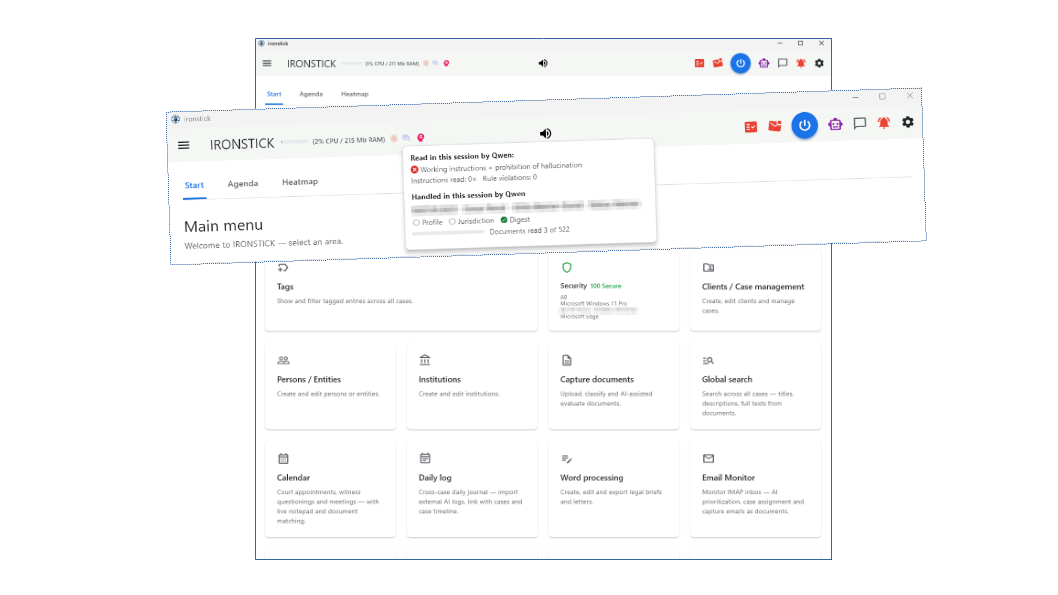Open chat bubble icon in back window
This screenshot has height=595, width=1058.
[x=783, y=63]
